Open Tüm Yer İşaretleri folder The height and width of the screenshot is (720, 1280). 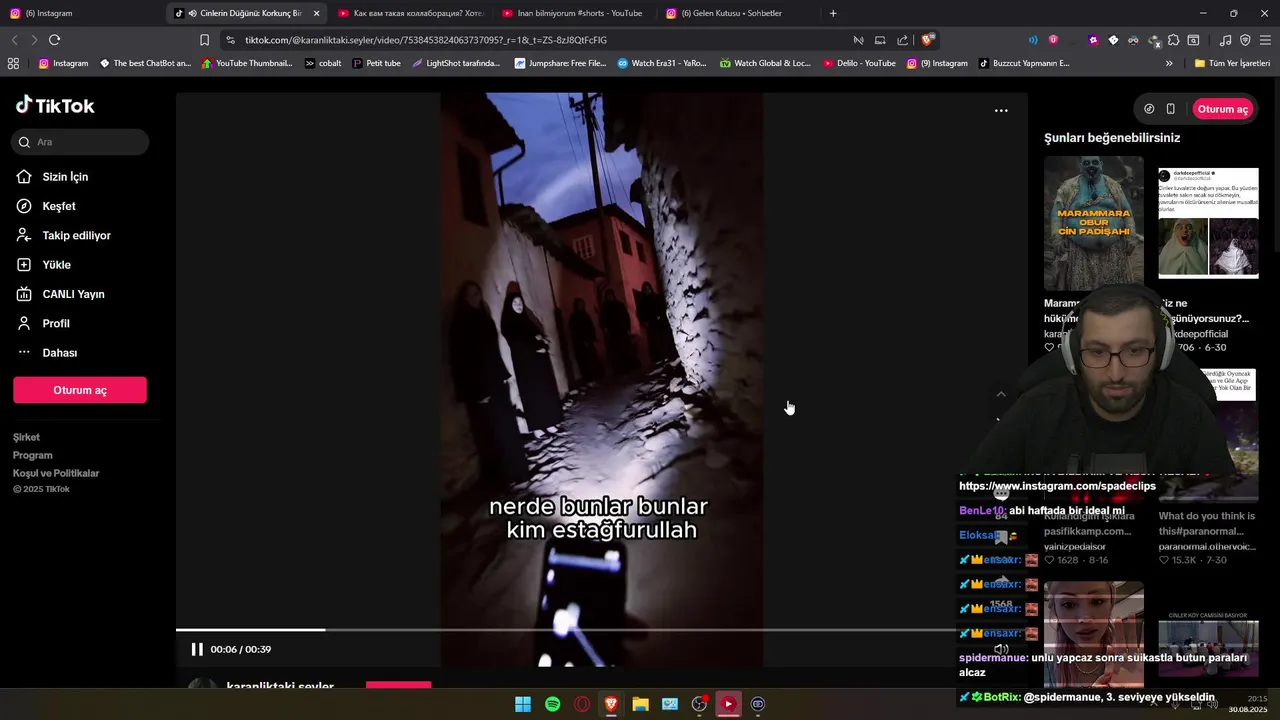click(x=1232, y=63)
